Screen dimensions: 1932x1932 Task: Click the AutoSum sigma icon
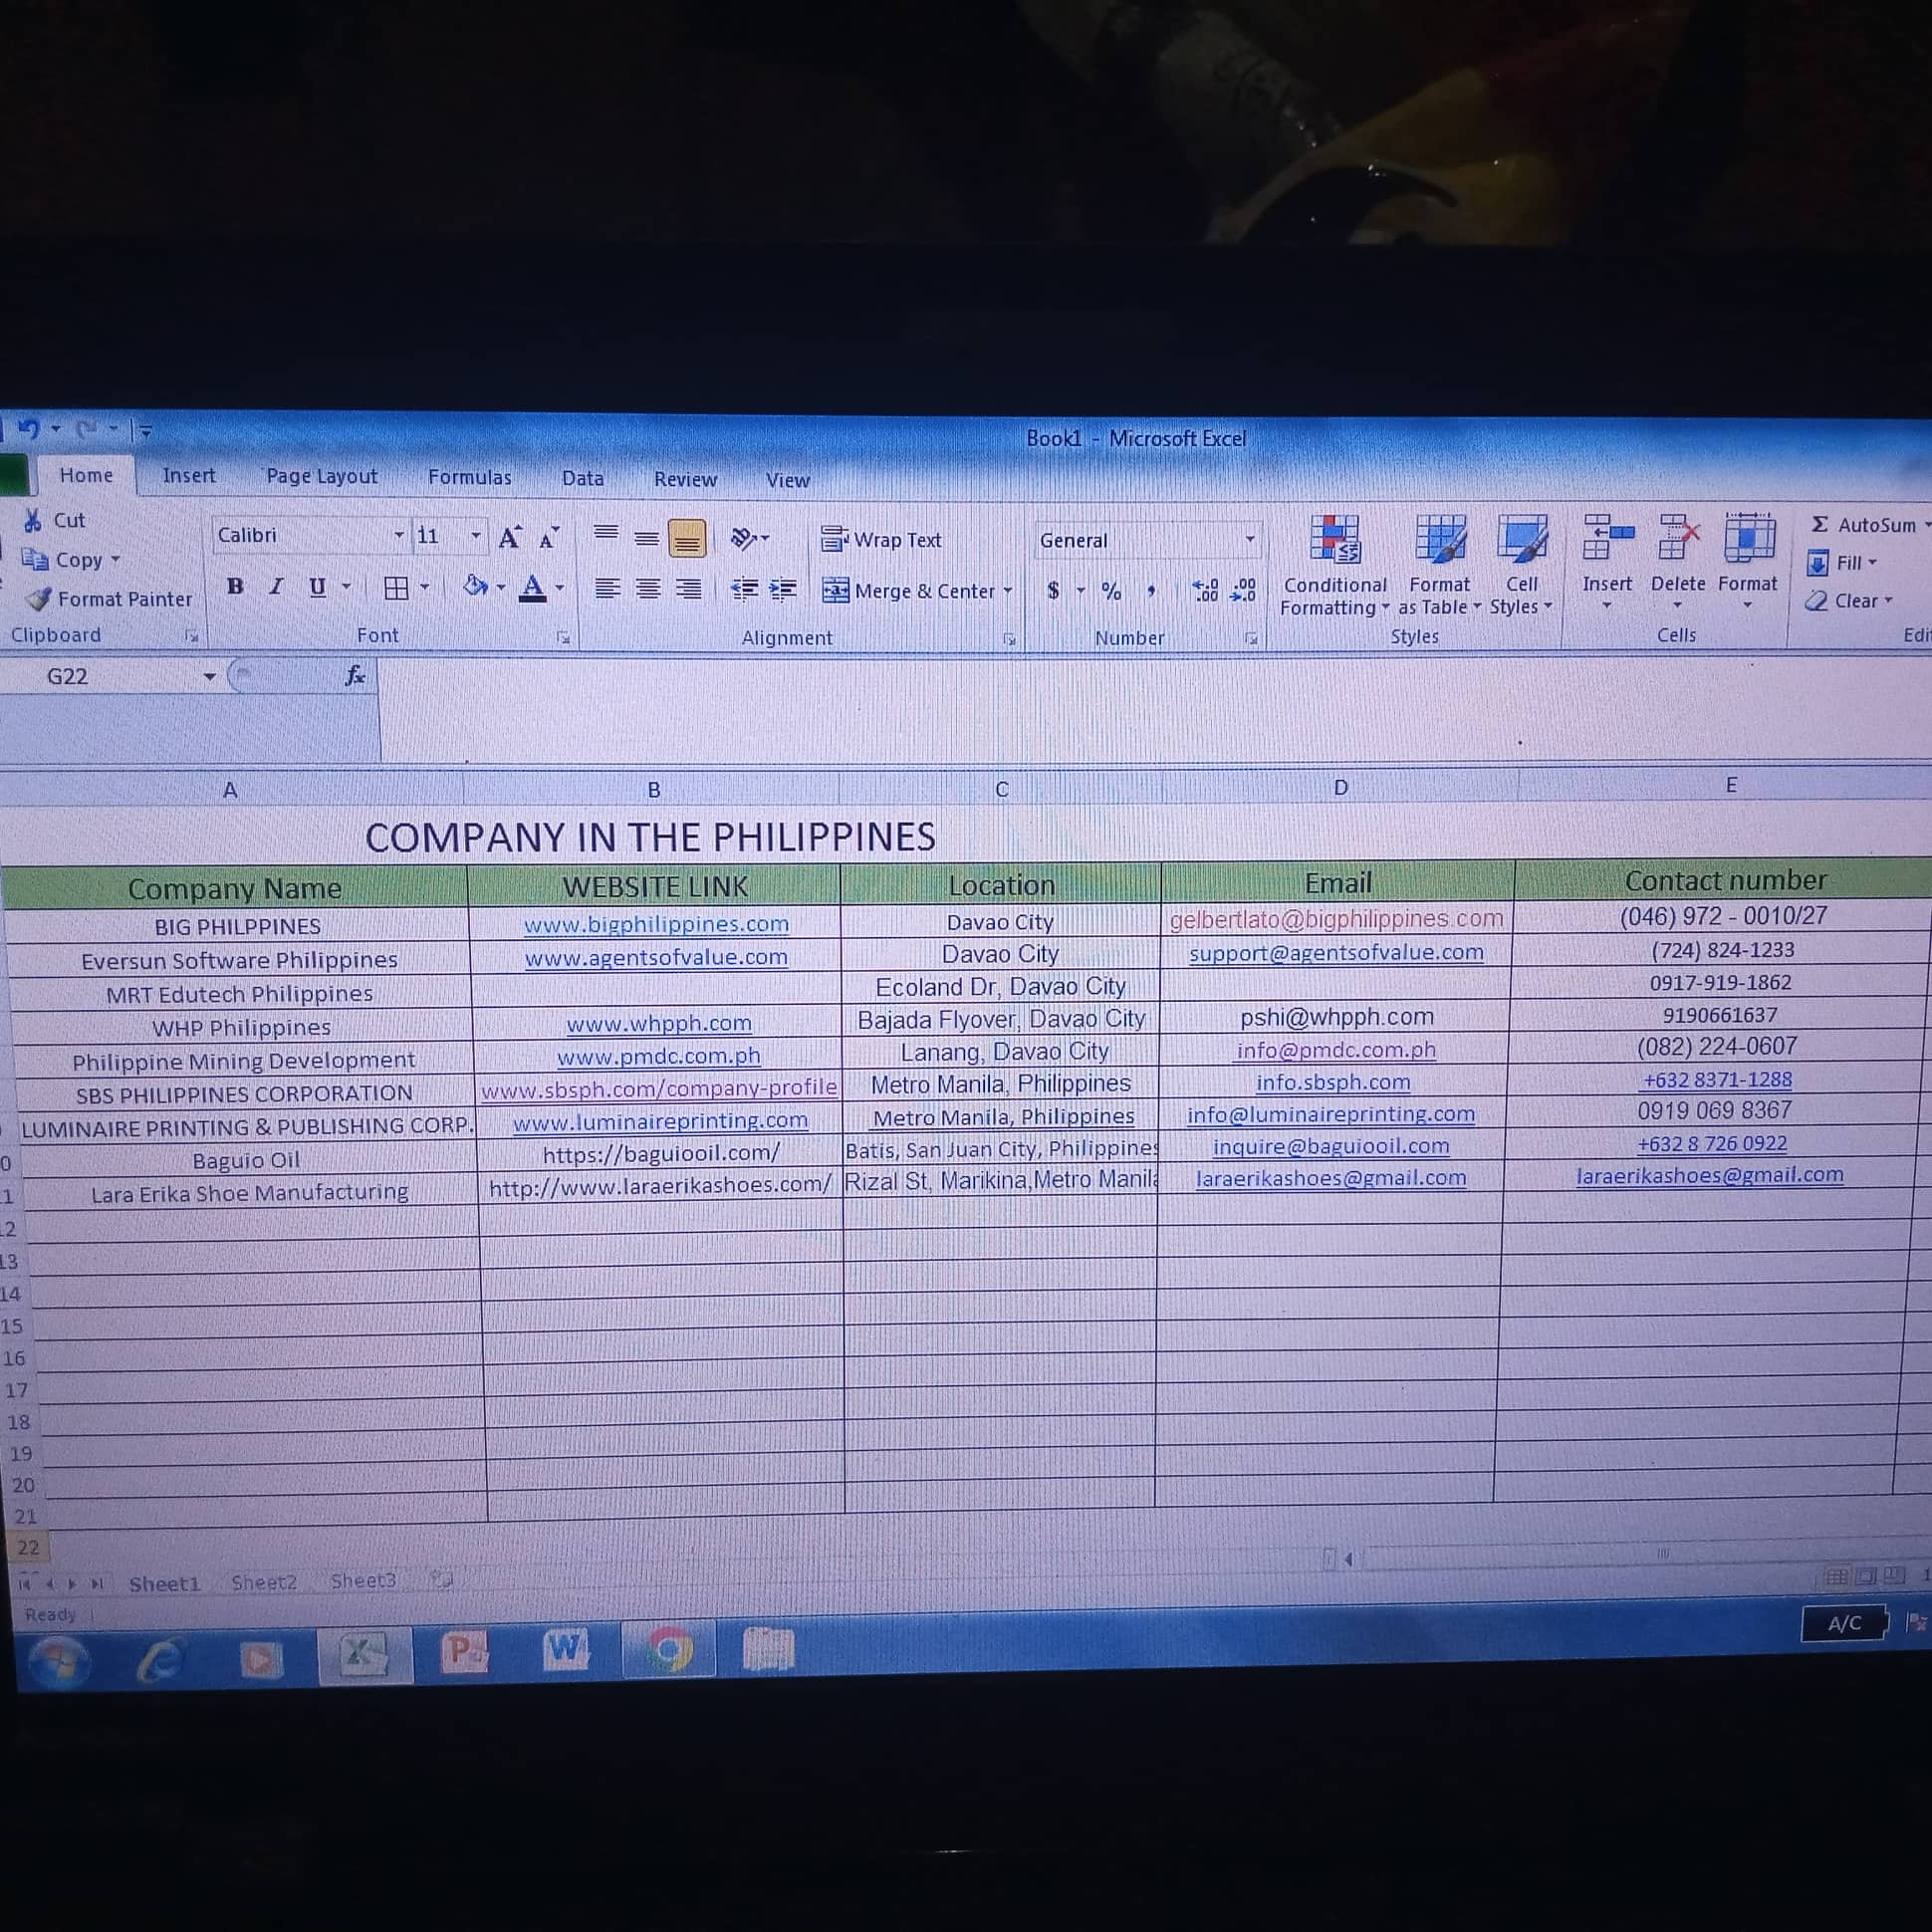point(1820,524)
